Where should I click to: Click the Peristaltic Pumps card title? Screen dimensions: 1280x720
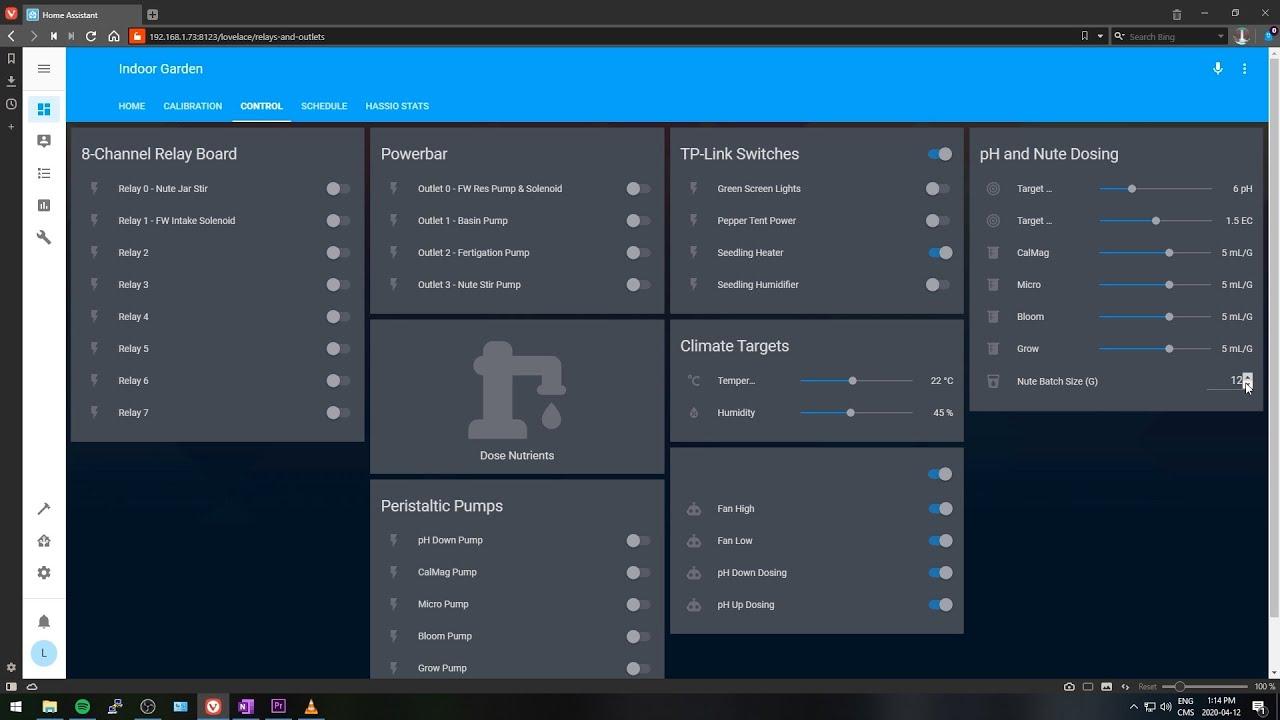pos(442,506)
